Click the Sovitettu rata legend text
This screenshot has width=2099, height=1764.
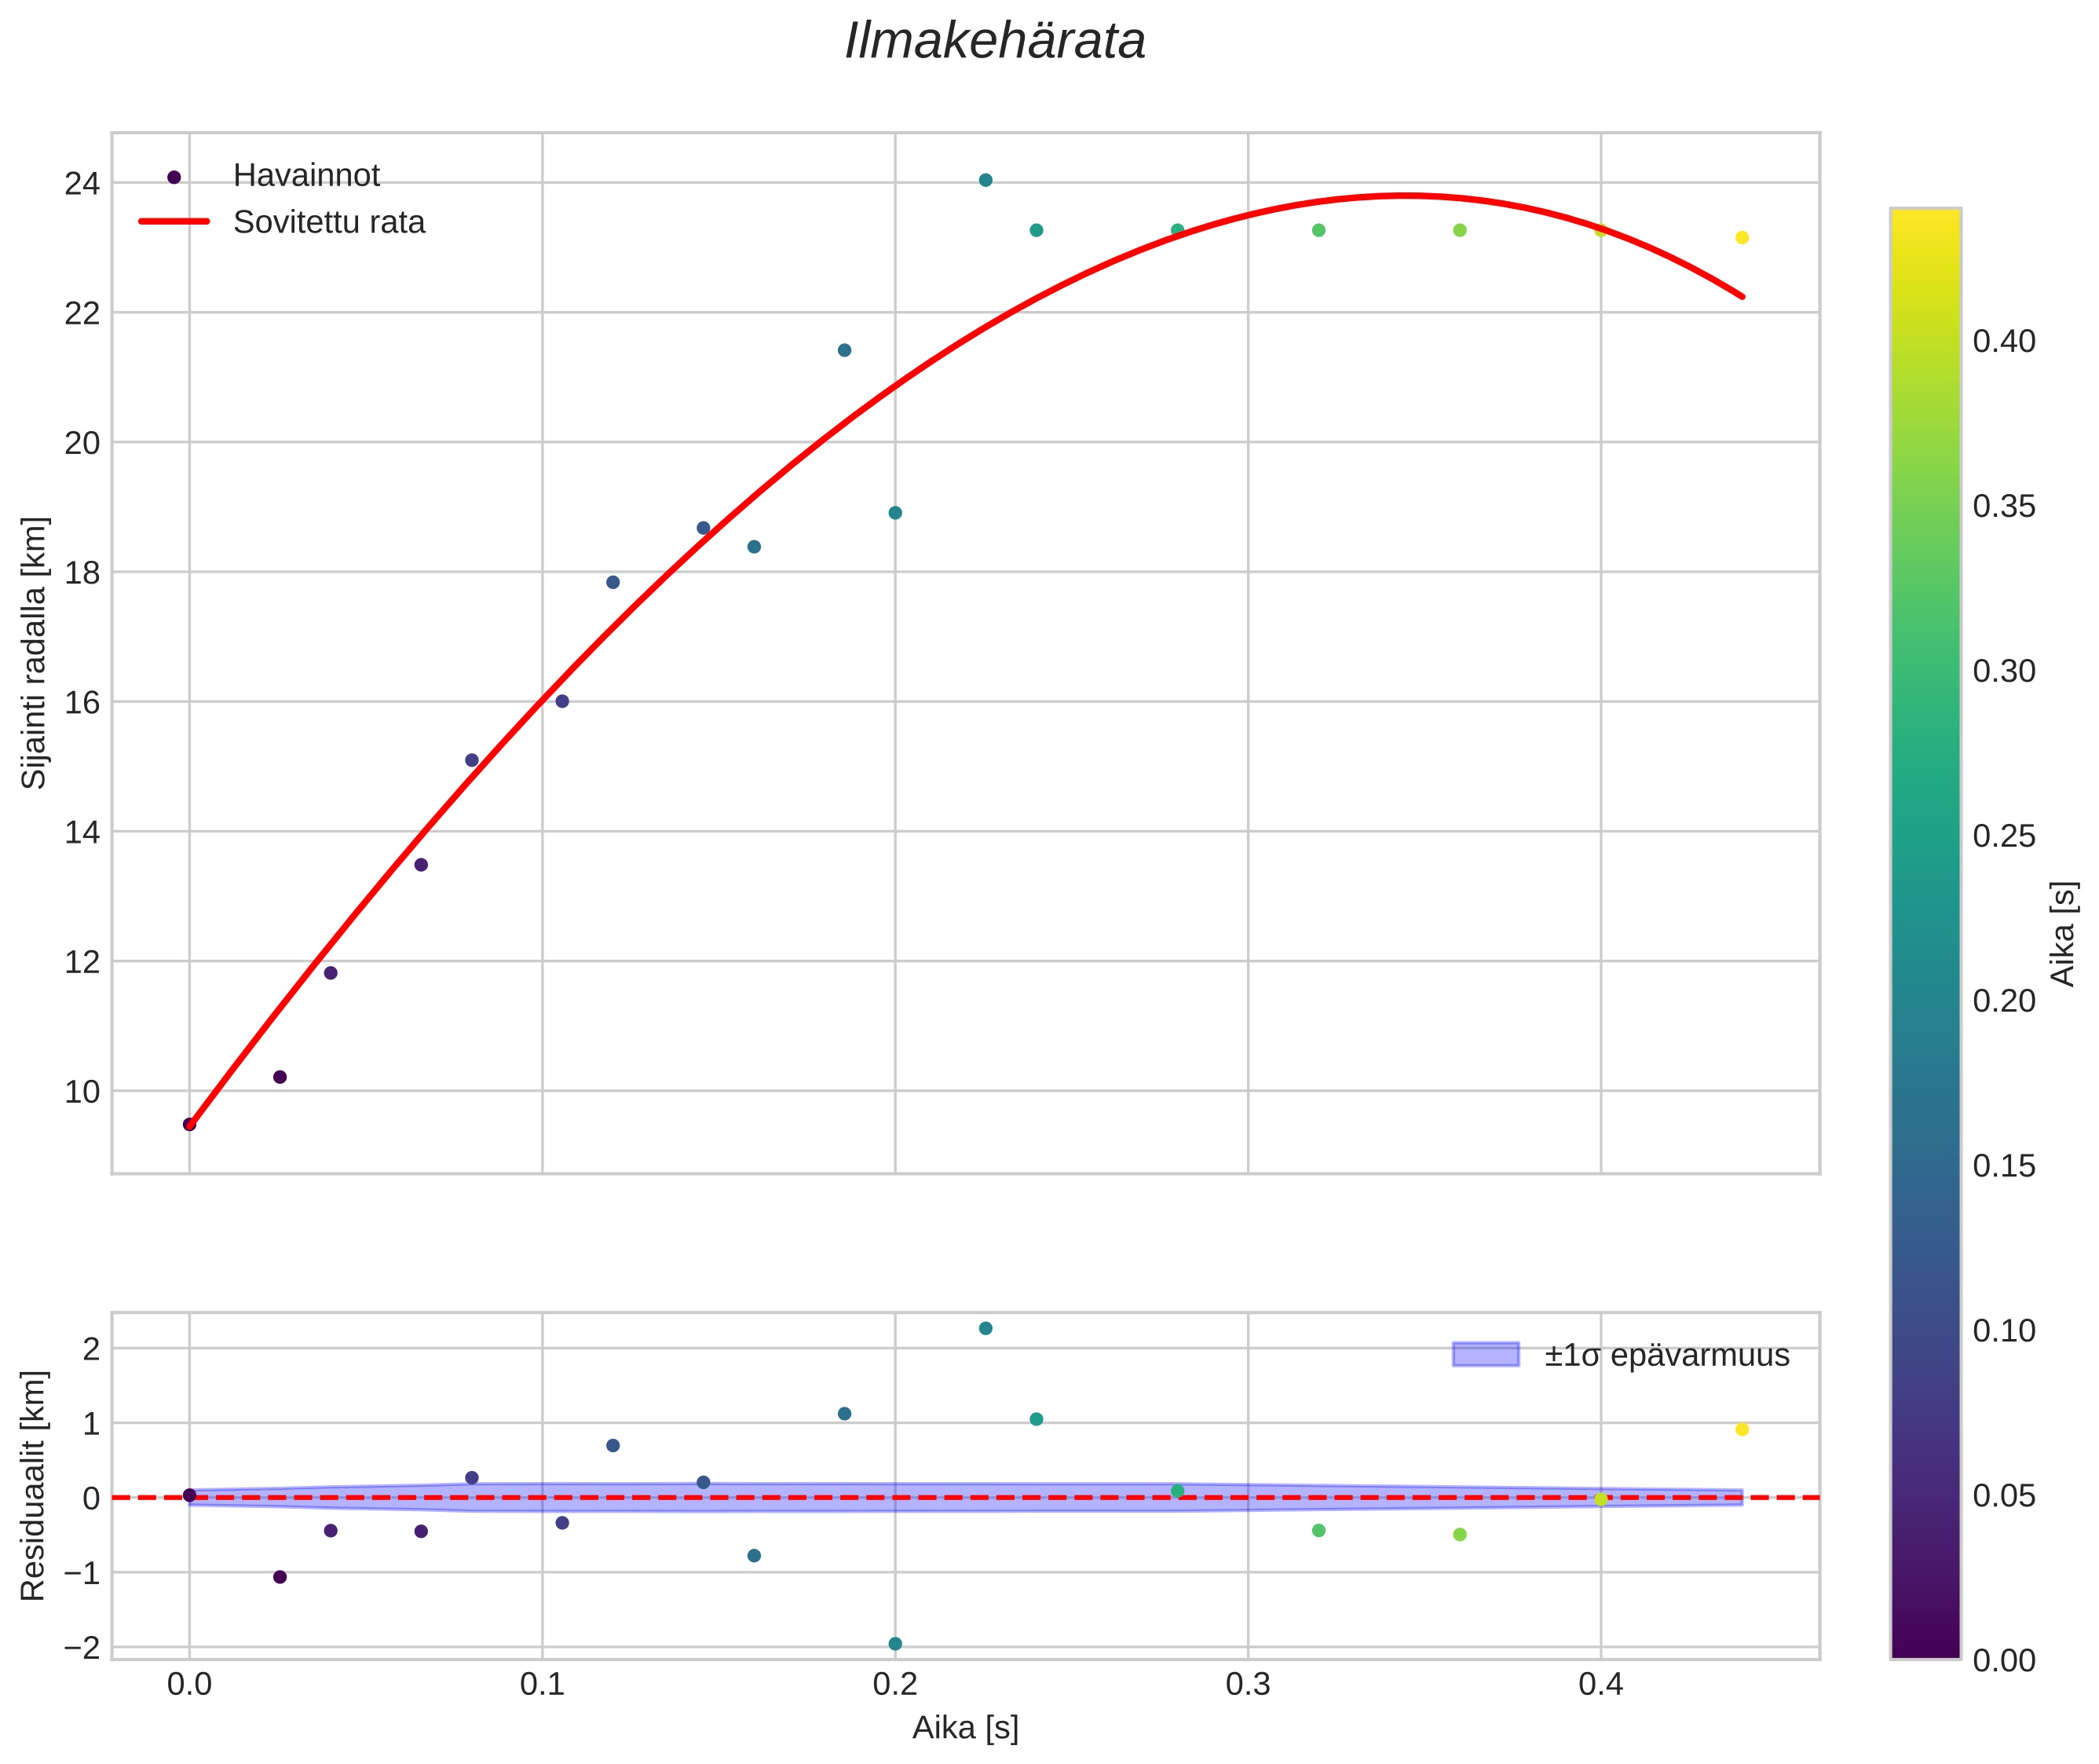pyautogui.click(x=329, y=222)
